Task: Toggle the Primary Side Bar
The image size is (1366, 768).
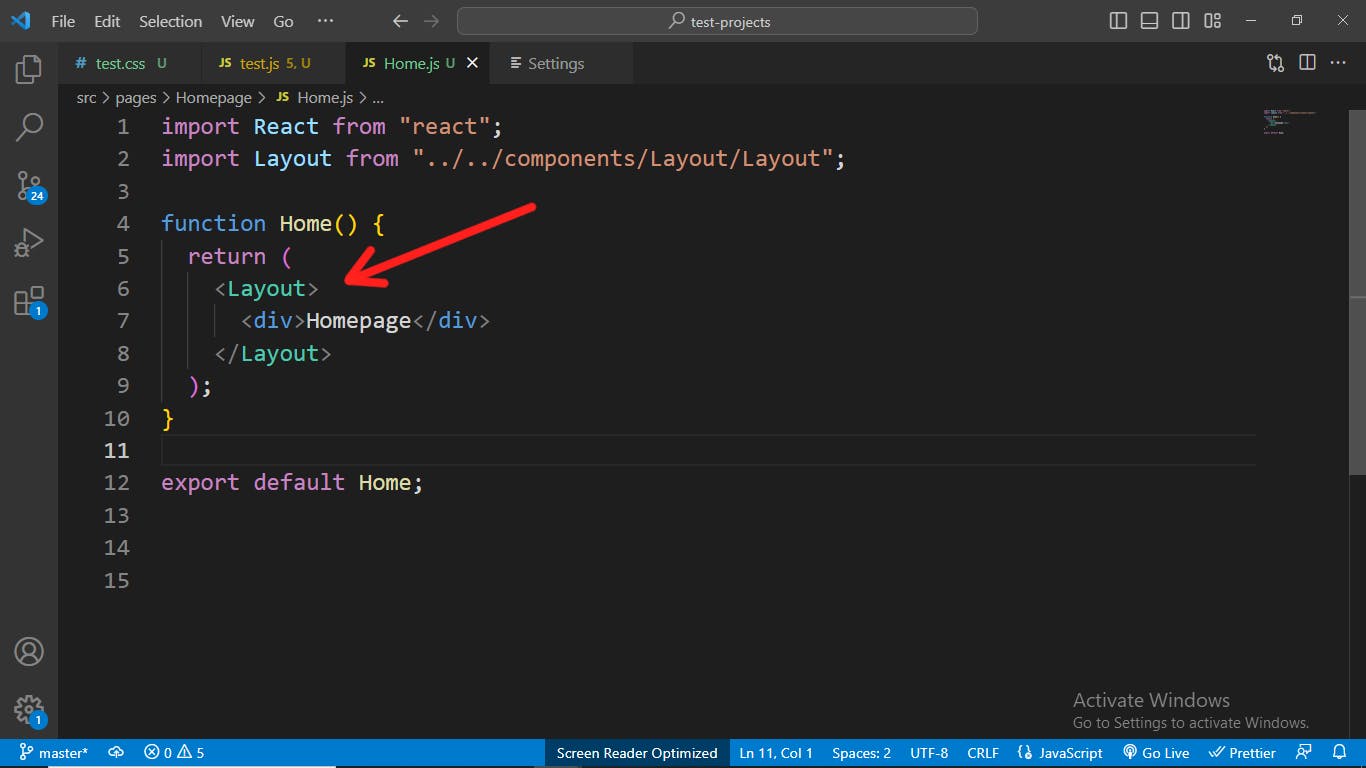Action: [1119, 21]
